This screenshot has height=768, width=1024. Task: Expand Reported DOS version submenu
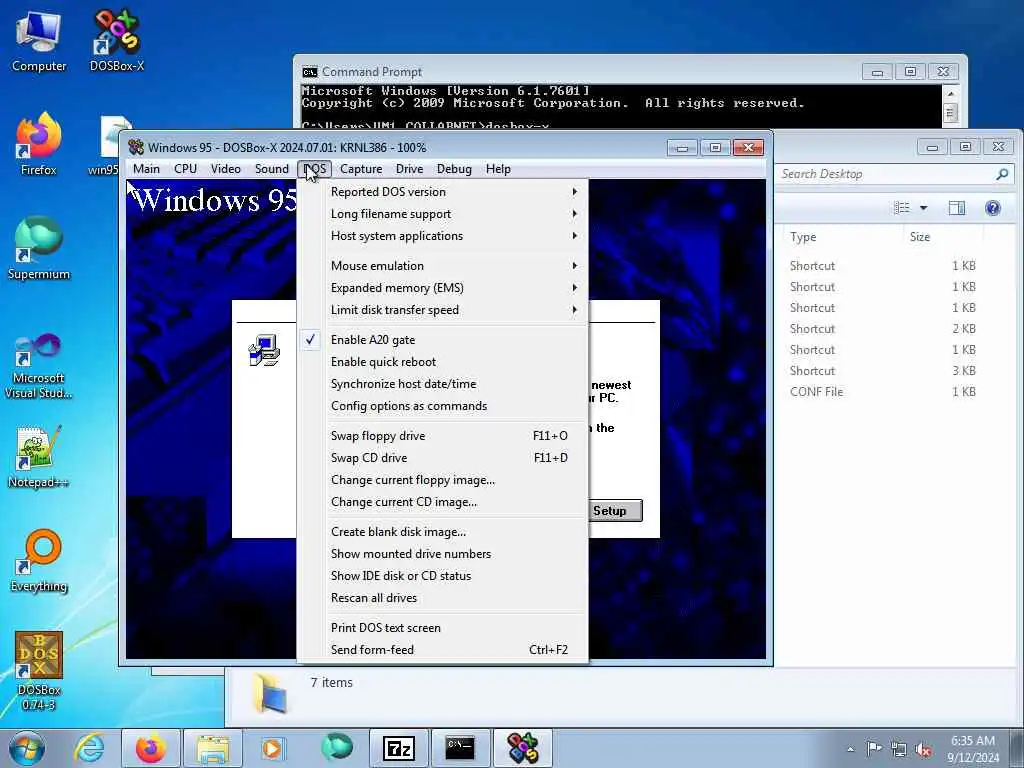tap(442, 192)
